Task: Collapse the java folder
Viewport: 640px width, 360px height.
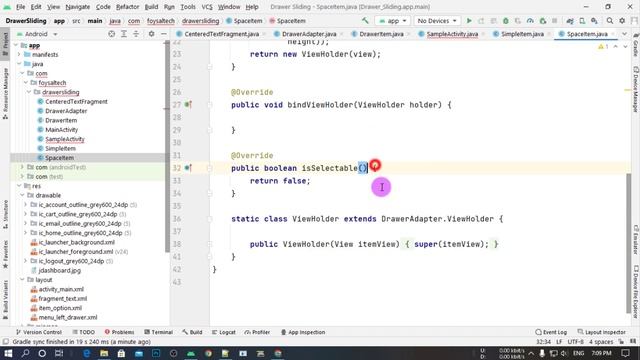Action: click(x=19, y=64)
